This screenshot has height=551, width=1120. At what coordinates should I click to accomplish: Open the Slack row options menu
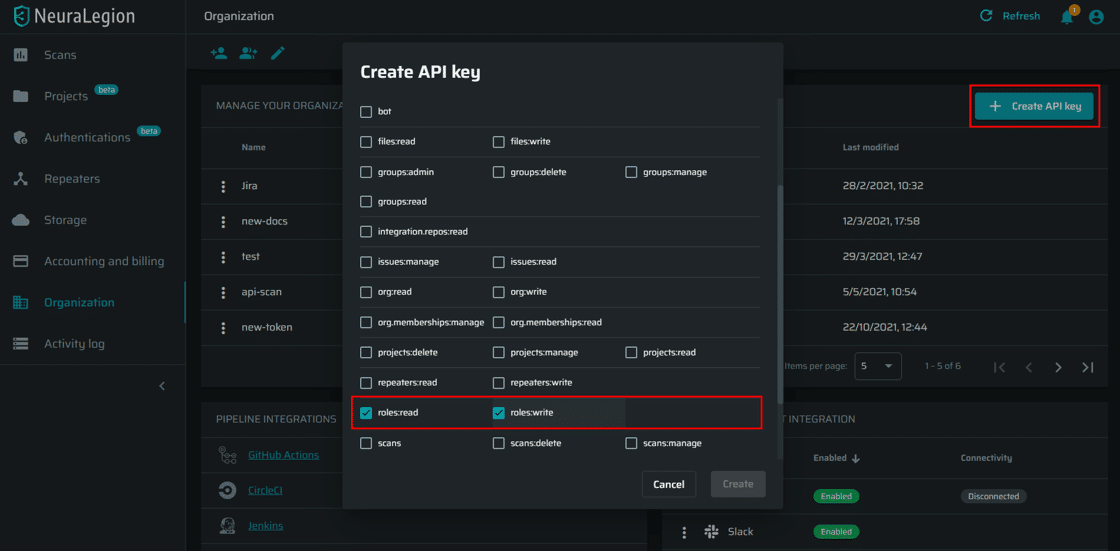pyautogui.click(x=684, y=532)
